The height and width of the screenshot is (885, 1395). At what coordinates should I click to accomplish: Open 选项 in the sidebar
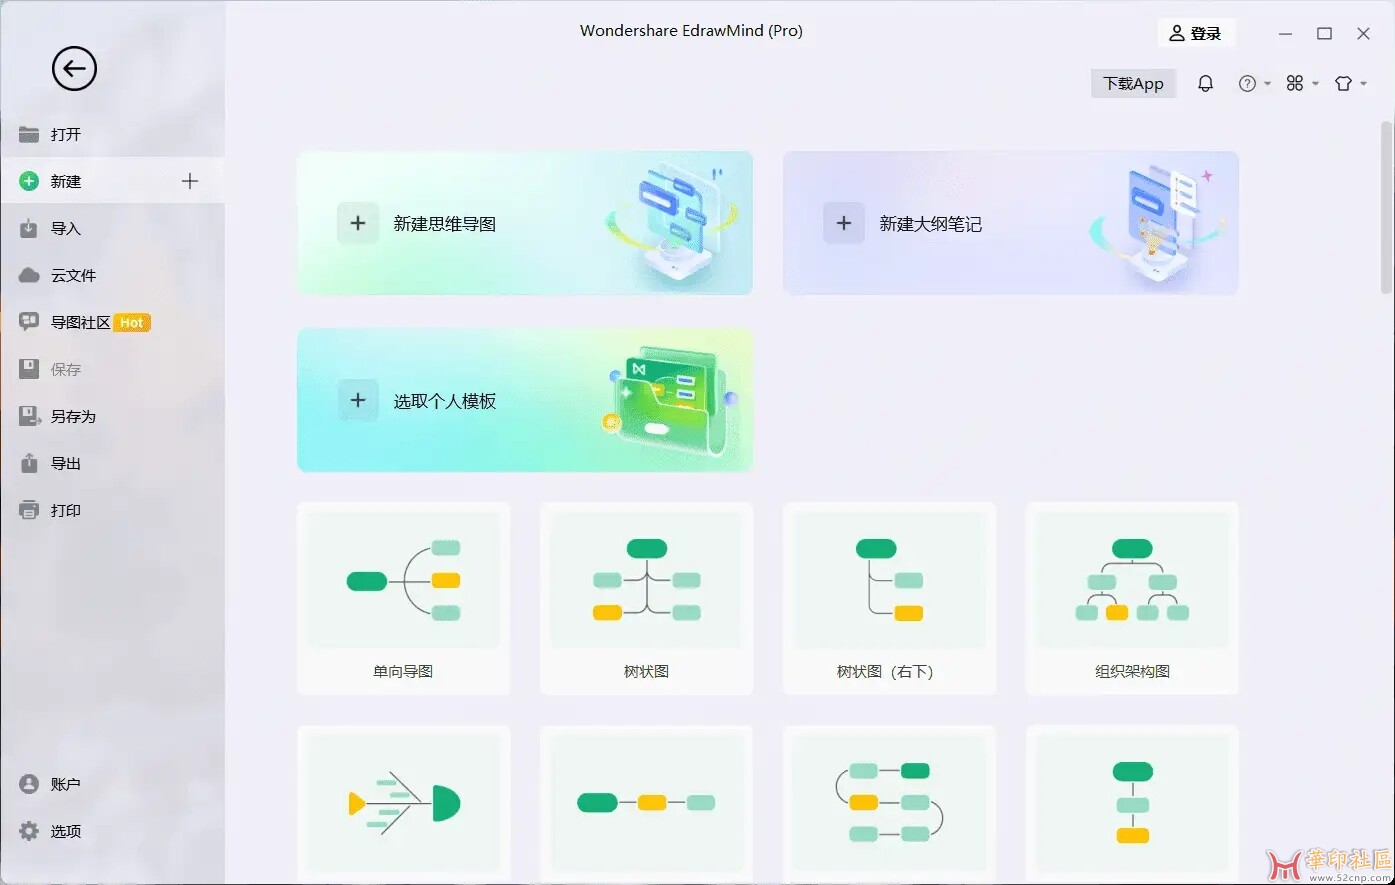[113, 831]
